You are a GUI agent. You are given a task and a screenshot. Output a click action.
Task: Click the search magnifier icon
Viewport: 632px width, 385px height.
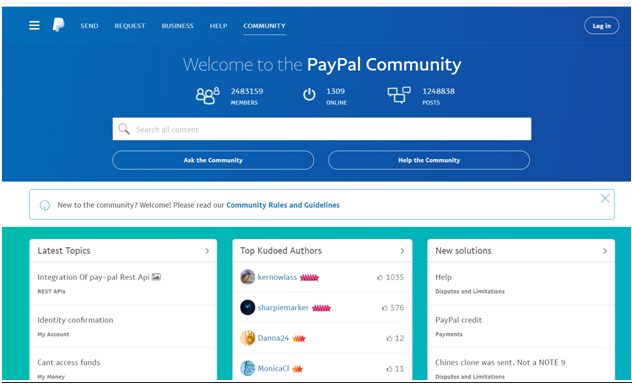(x=124, y=129)
